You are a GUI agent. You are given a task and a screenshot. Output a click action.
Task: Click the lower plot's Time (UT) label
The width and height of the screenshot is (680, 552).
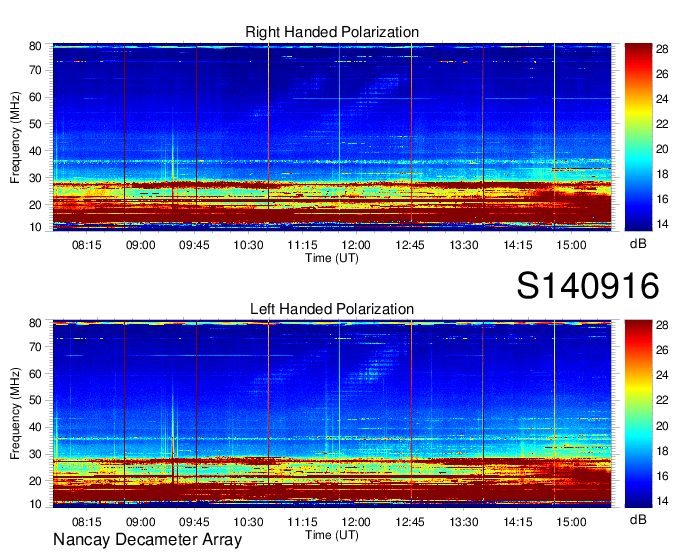332,535
